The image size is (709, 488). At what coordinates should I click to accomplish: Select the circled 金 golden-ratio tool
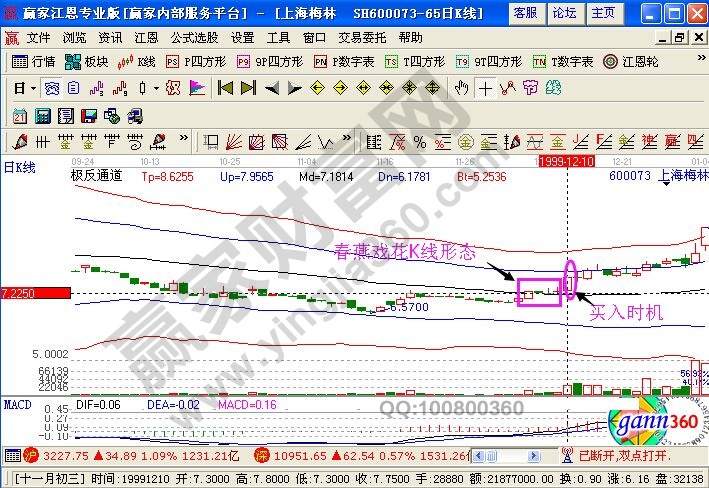(466, 142)
